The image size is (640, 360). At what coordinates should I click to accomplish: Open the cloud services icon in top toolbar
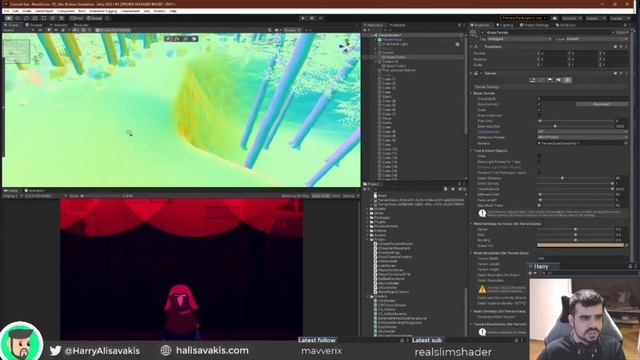coord(554,18)
